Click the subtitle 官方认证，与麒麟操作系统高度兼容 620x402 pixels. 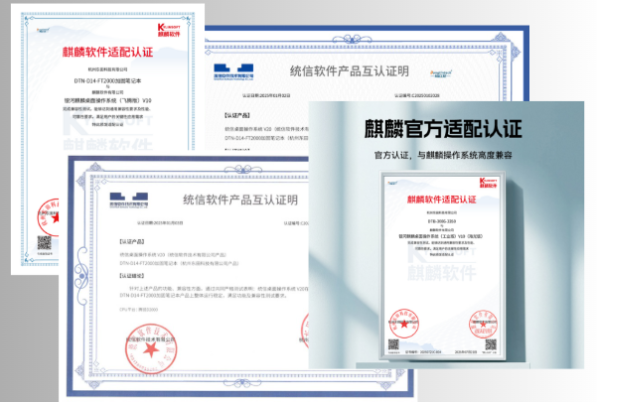443,155
